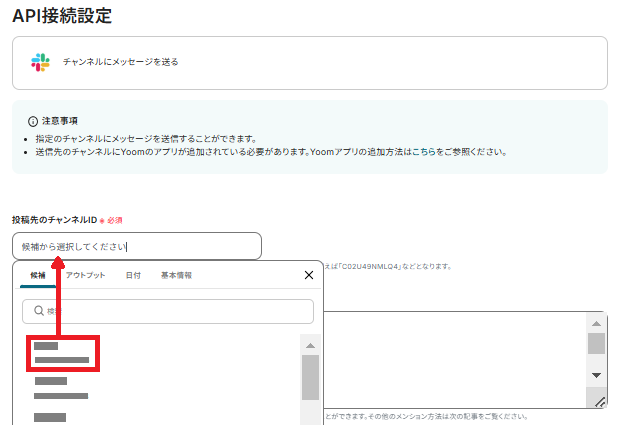Click the candidate list scrollbar thumb
The height and width of the screenshot is (425, 622).
(x=310, y=377)
